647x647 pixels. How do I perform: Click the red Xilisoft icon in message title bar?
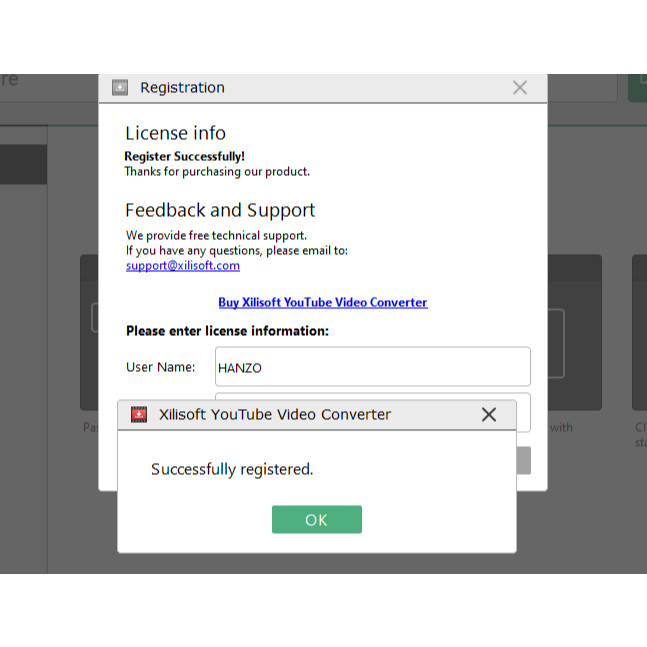[x=139, y=415]
